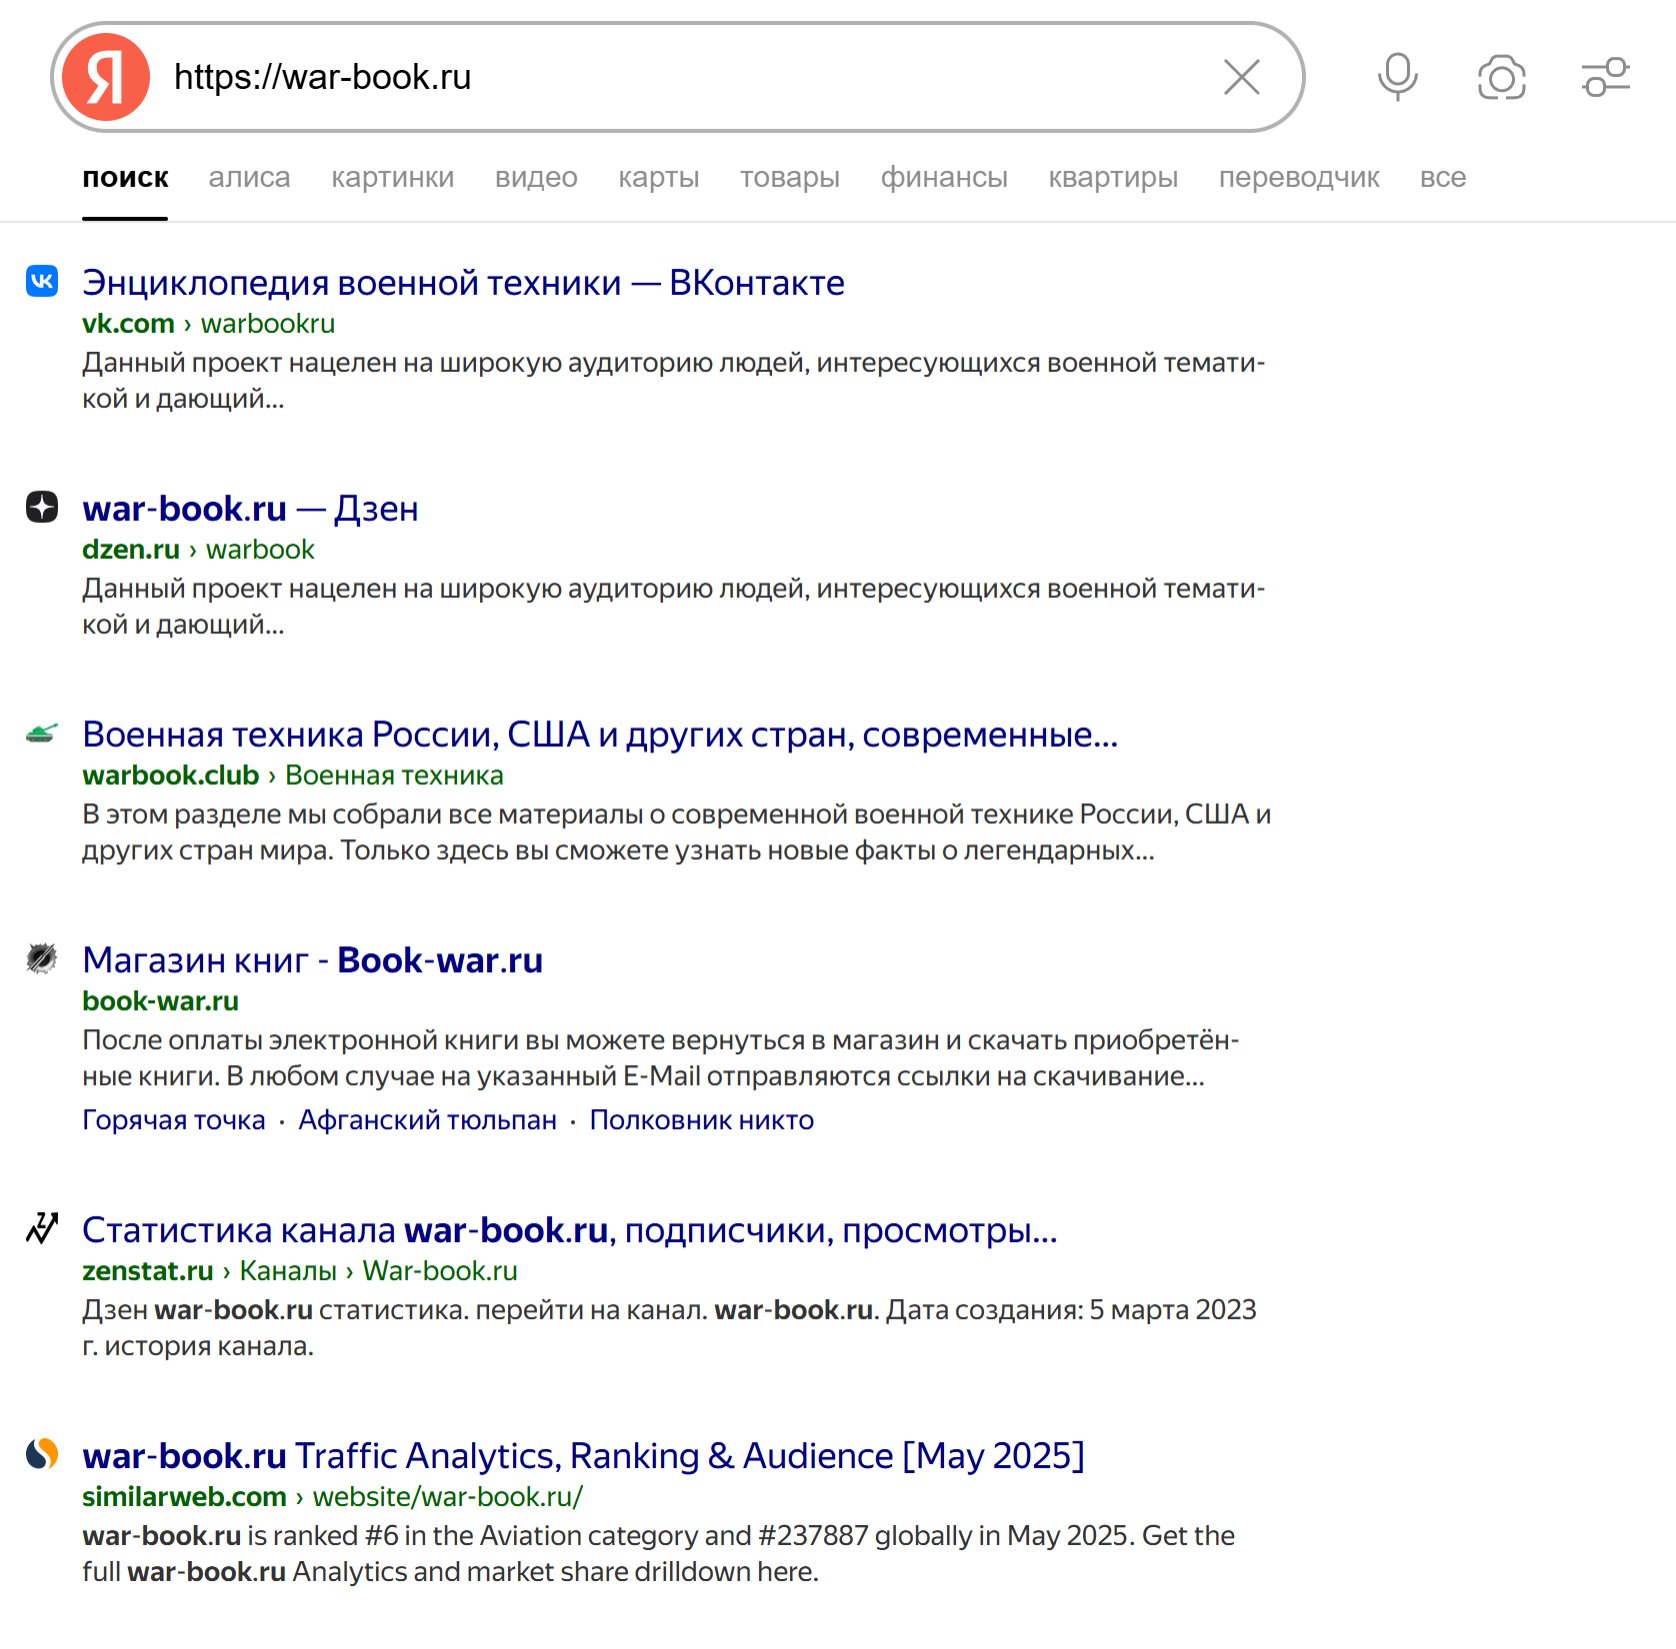Image resolution: width=1676 pixels, height=1649 pixels.
Task: Open search settings sliders icon
Action: (x=1605, y=77)
